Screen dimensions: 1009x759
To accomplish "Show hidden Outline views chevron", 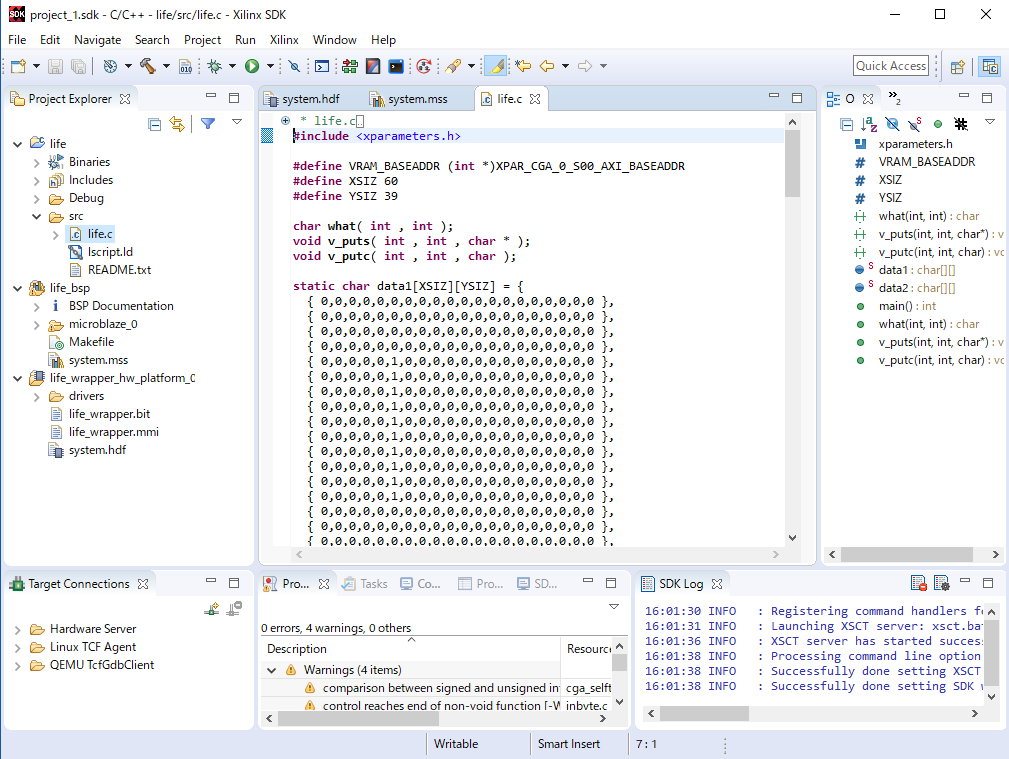I will 894,98.
